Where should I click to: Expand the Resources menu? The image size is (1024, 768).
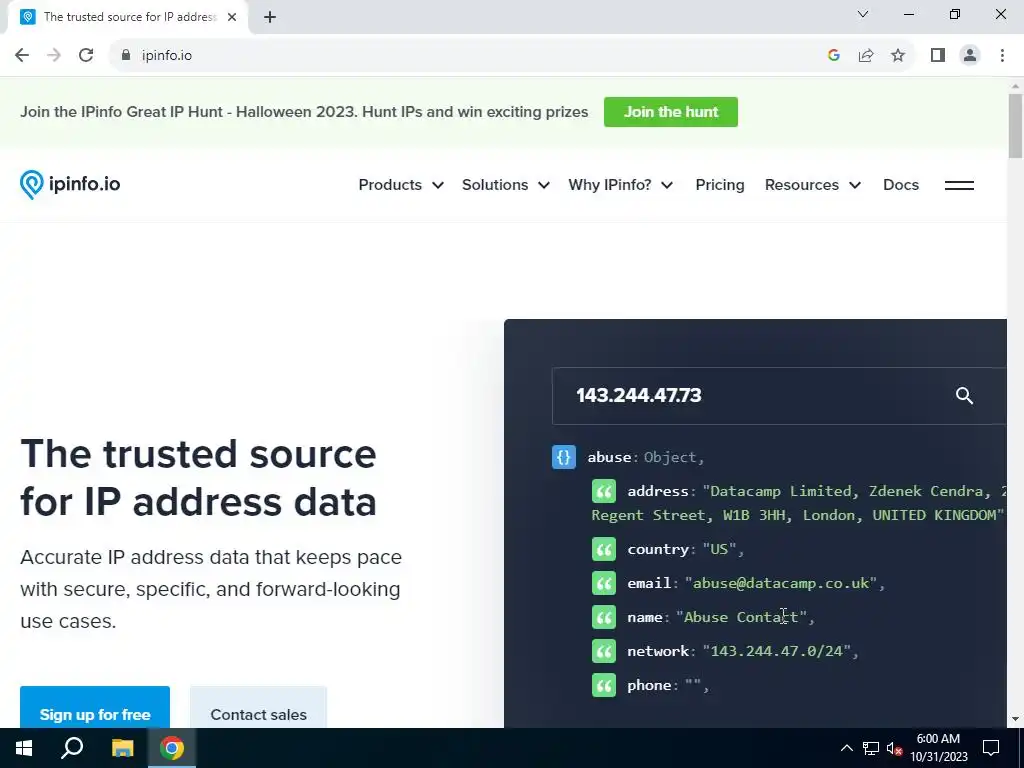coord(813,185)
